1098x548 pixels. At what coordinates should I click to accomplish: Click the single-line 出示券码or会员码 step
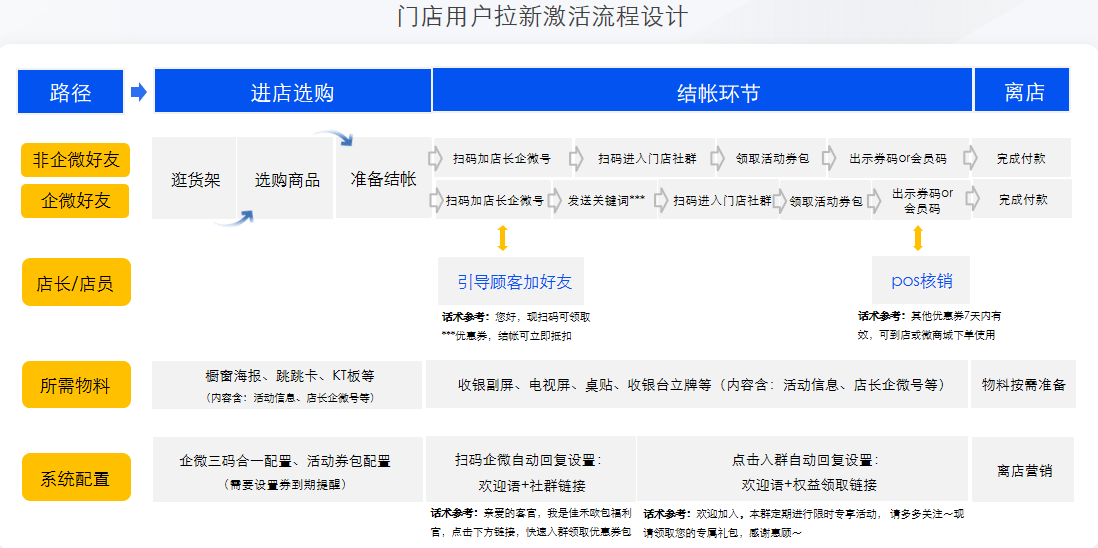pyautogui.click(x=898, y=158)
